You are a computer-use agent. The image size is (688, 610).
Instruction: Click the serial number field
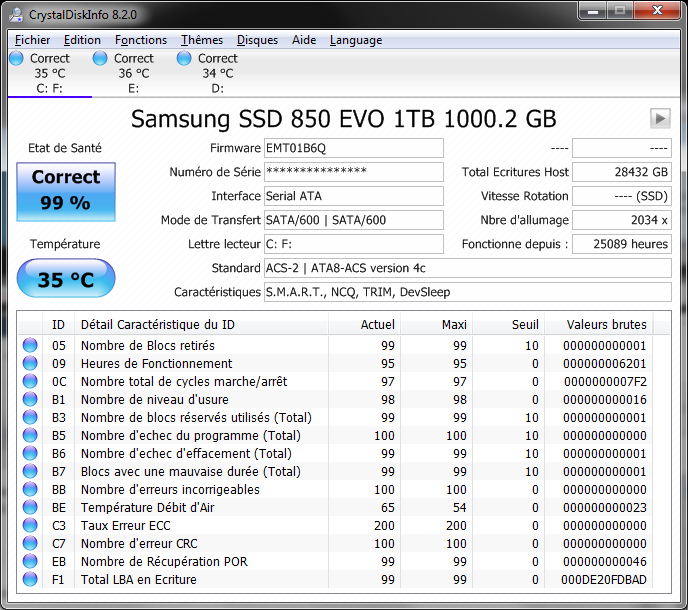[x=354, y=172]
